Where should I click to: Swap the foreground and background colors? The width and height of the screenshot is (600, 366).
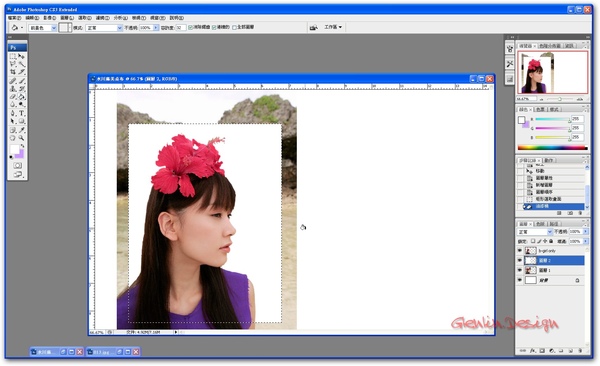[x=22, y=146]
